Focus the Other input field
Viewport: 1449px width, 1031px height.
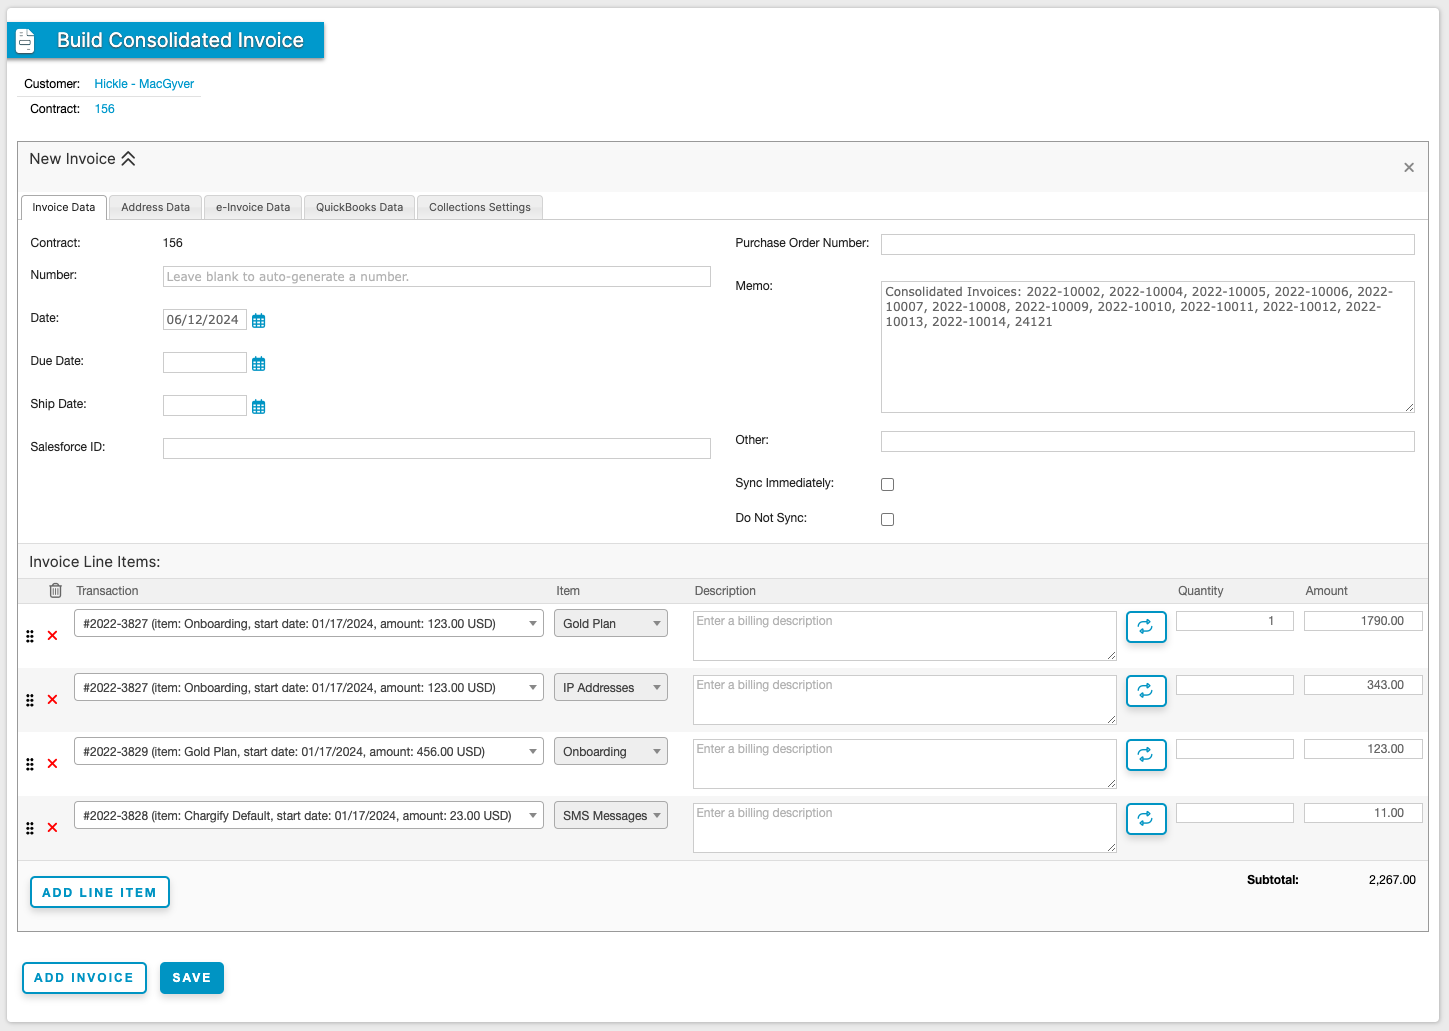(x=1148, y=441)
